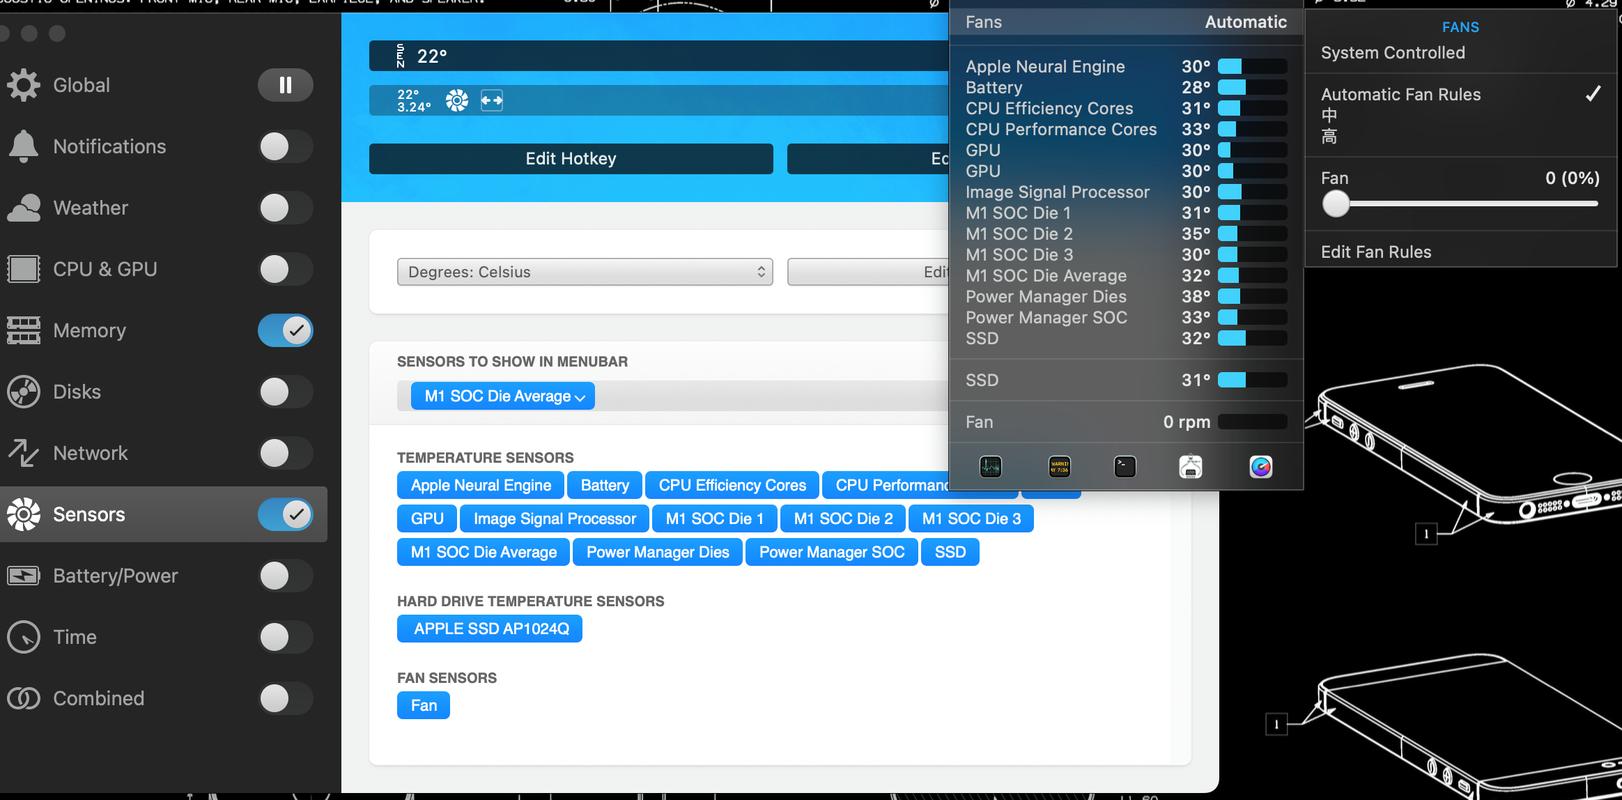This screenshot has width=1622, height=800.
Task: Open Activity Monitor from the Fans panel
Action: click(990, 466)
